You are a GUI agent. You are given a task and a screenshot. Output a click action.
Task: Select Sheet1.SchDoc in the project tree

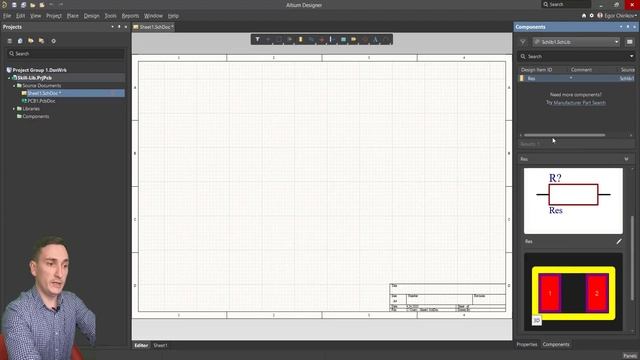point(44,93)
